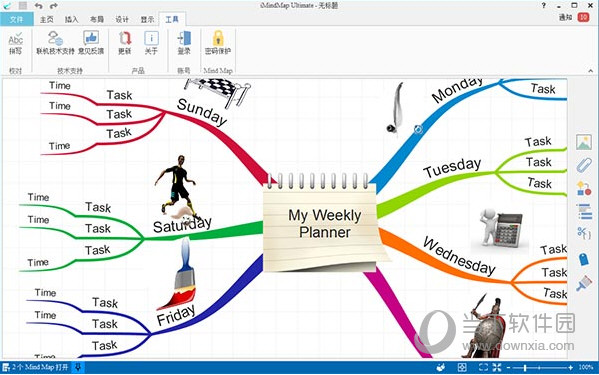
Task: Select the Friday branch label
Action: tap(176, 315)
